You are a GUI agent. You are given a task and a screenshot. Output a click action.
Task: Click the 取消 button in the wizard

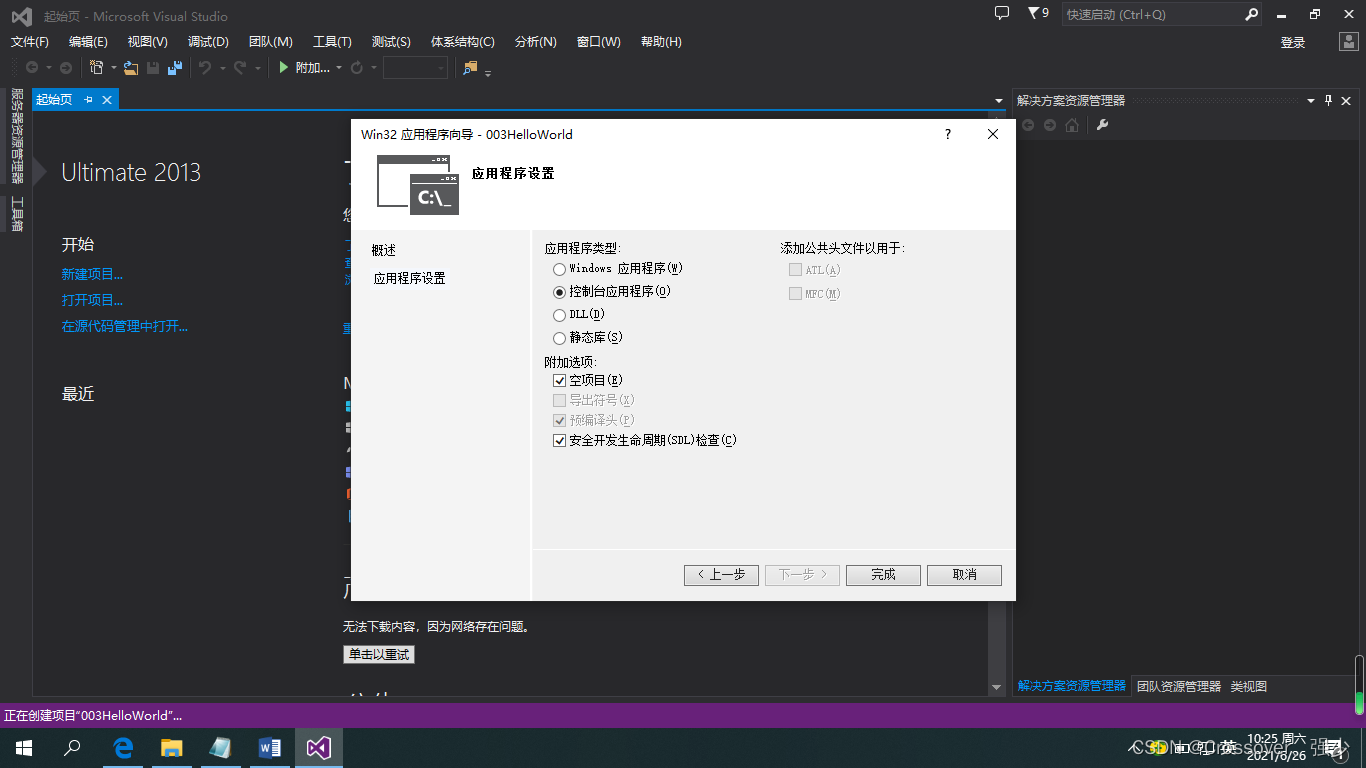coord(964,575)
